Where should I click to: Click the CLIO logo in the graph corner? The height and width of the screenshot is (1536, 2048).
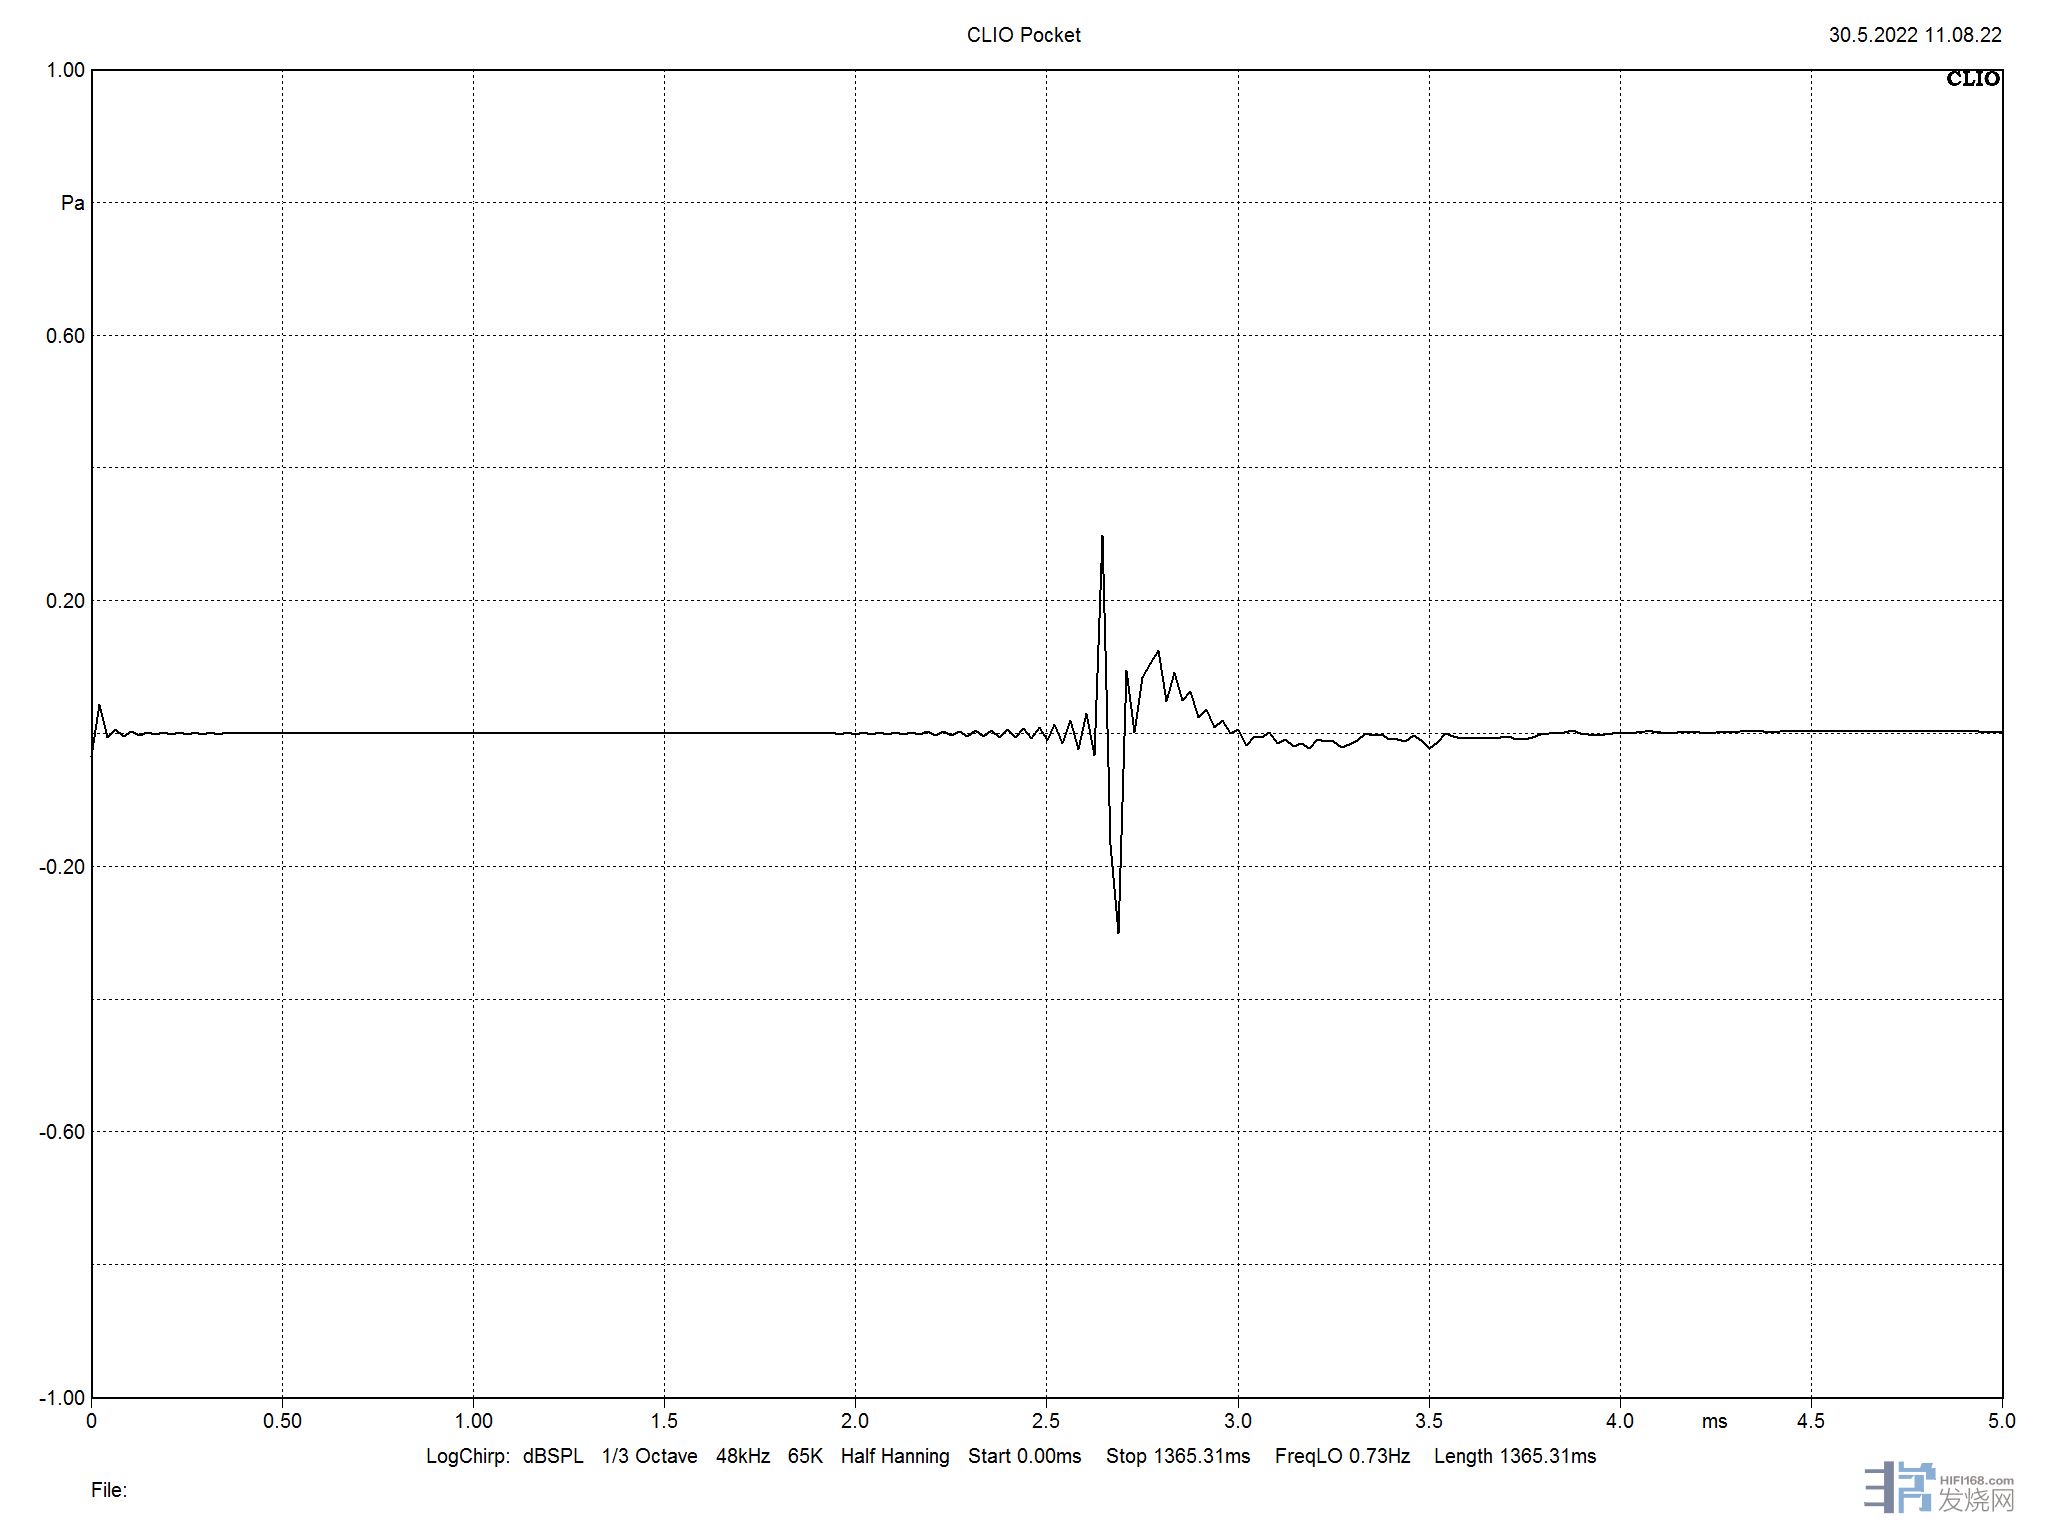click(x=1972, y=79)
